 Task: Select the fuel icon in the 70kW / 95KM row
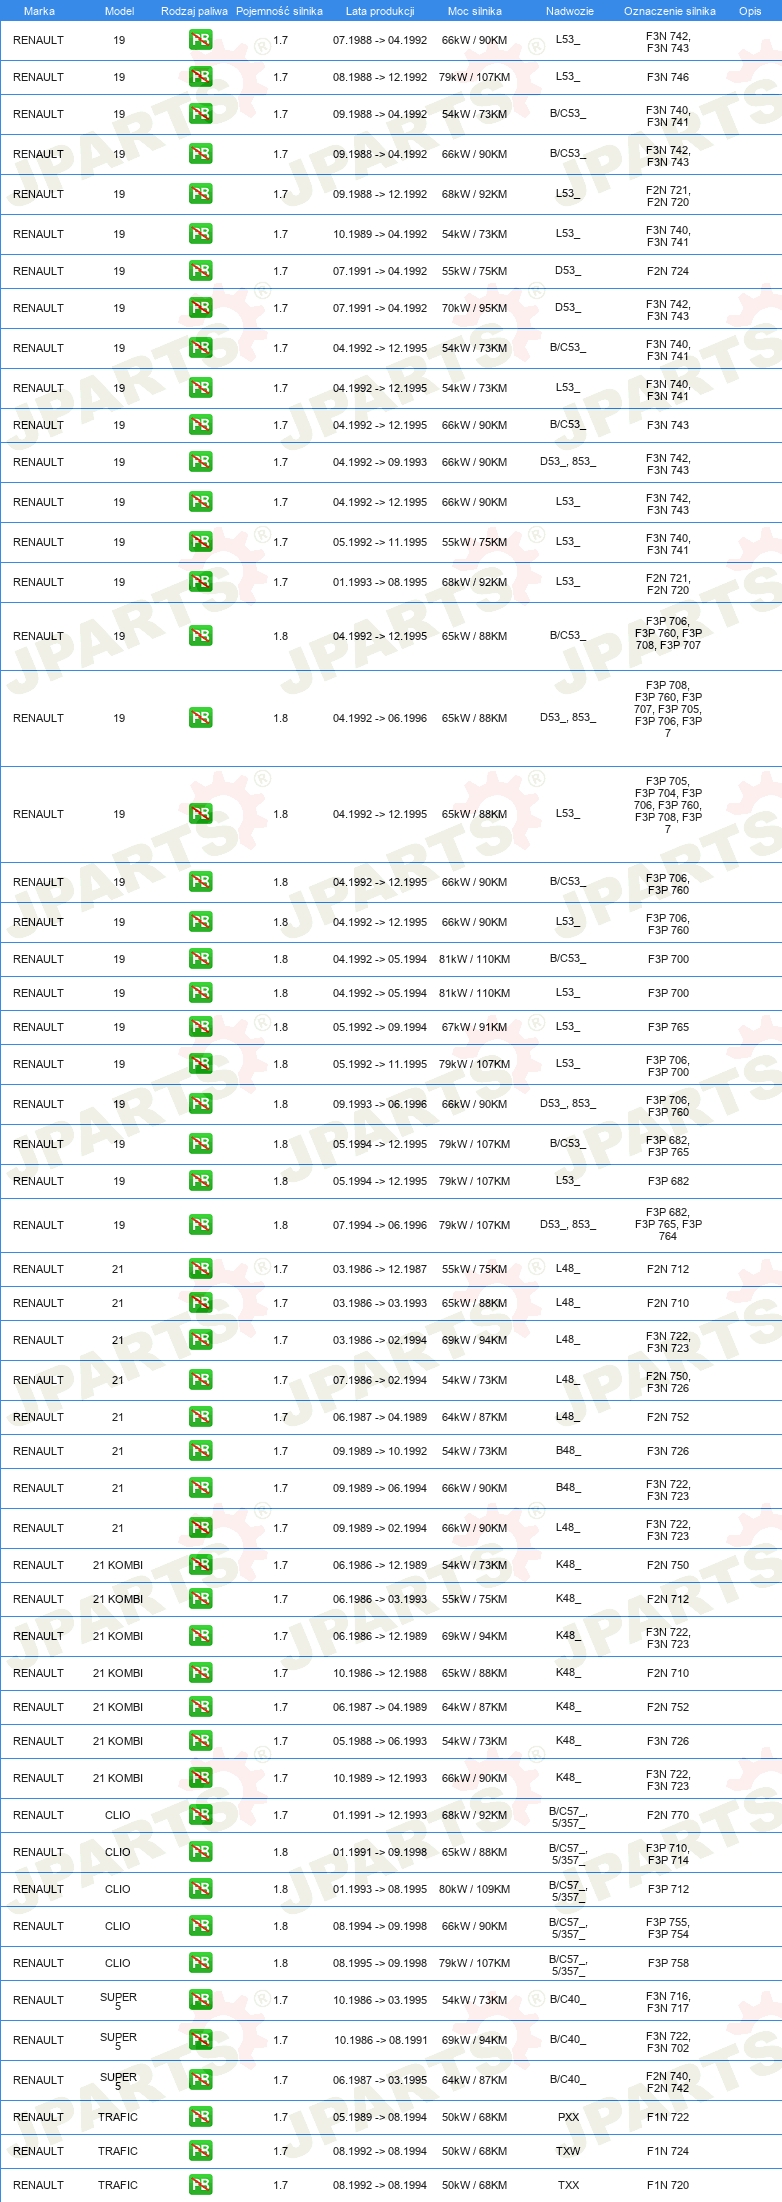[201, 308]
